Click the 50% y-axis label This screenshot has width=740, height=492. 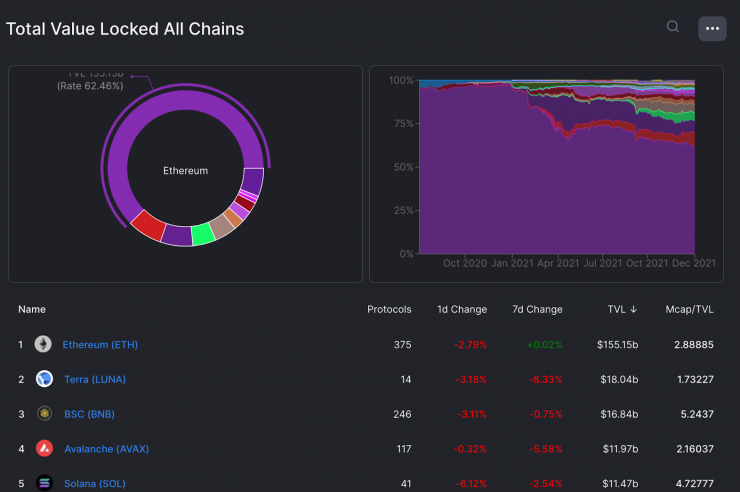click(x=404, y=167)
